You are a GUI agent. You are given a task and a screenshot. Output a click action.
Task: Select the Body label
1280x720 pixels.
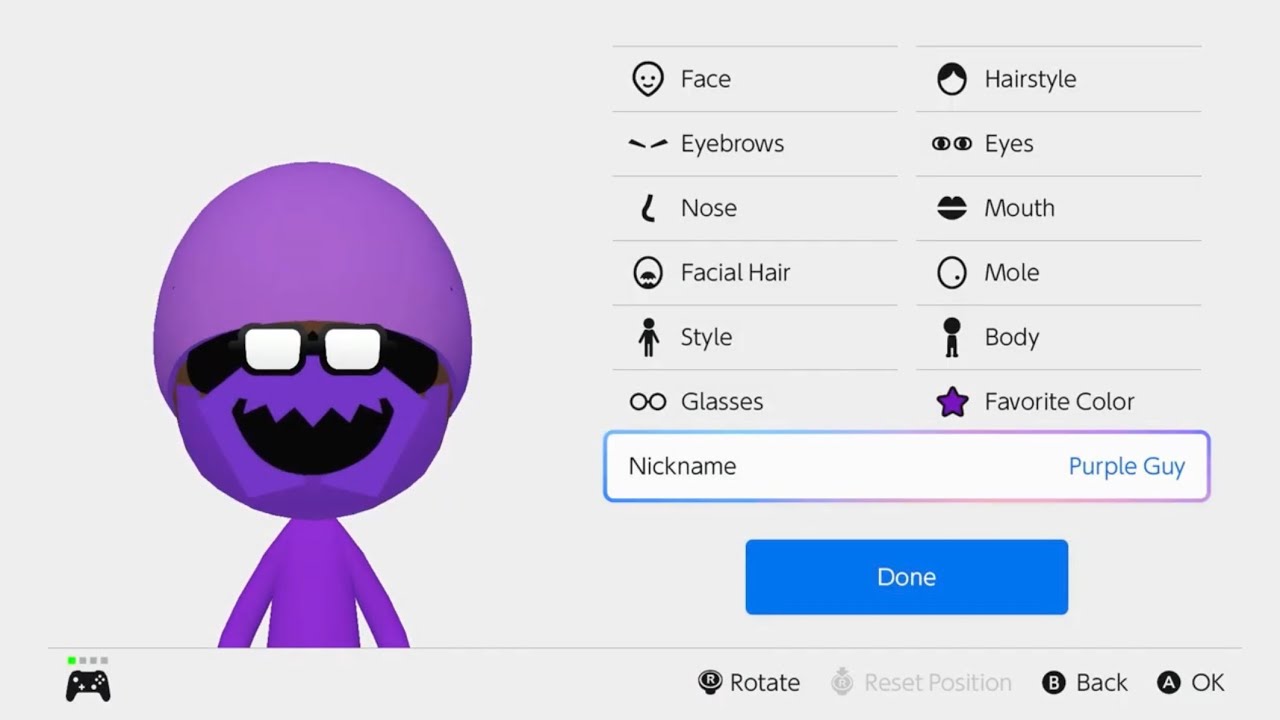coord(1012,338)
